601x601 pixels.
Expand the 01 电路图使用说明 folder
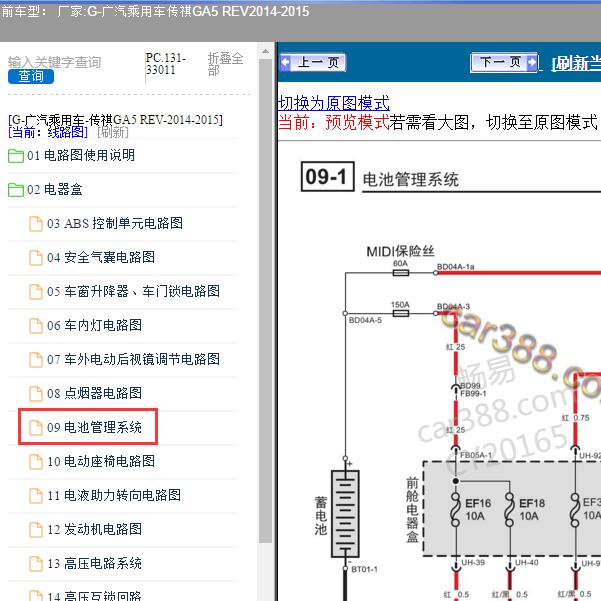81,155
